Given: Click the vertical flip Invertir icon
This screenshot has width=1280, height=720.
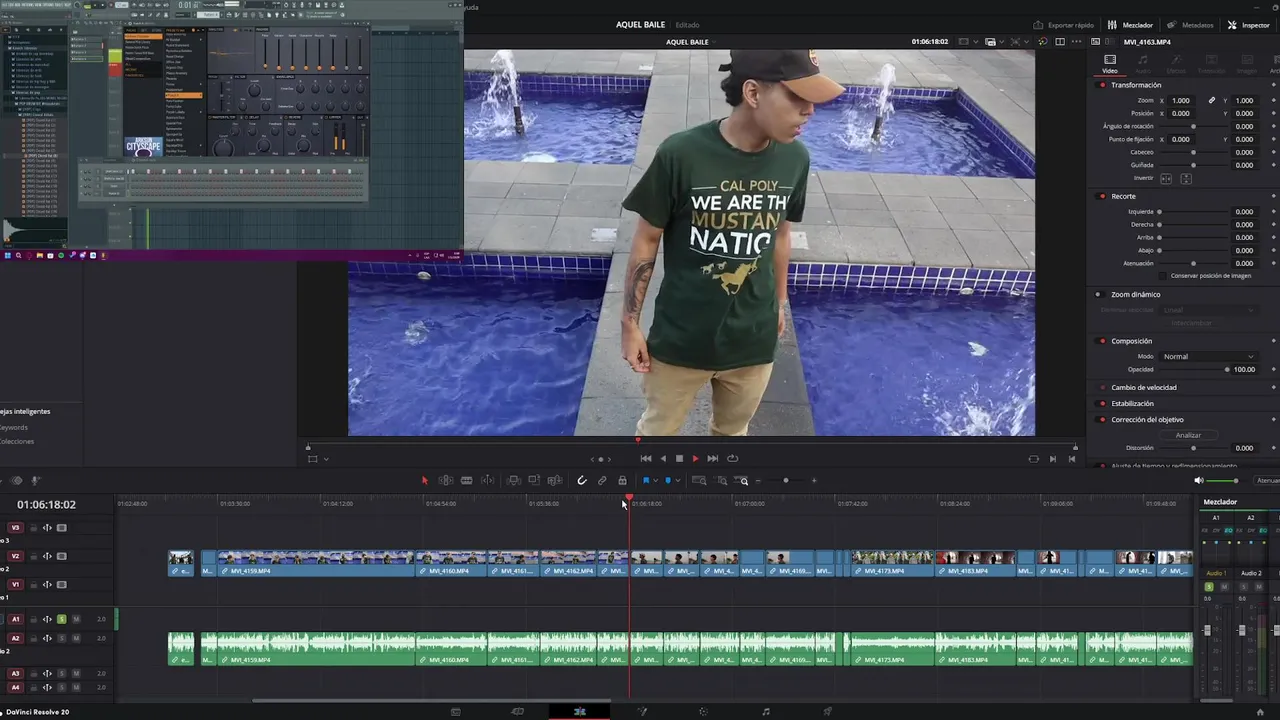Looking at the screenshot, I should 1186,179.
